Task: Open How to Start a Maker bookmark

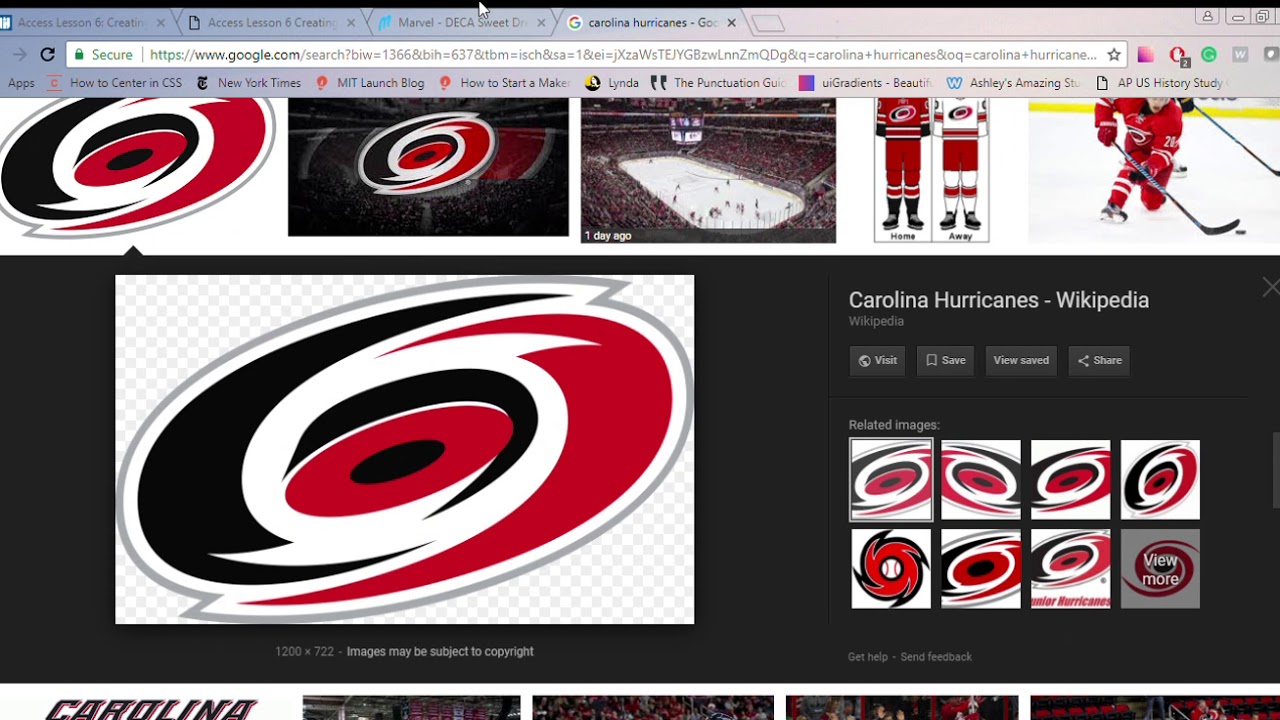Action: (505, 83)
